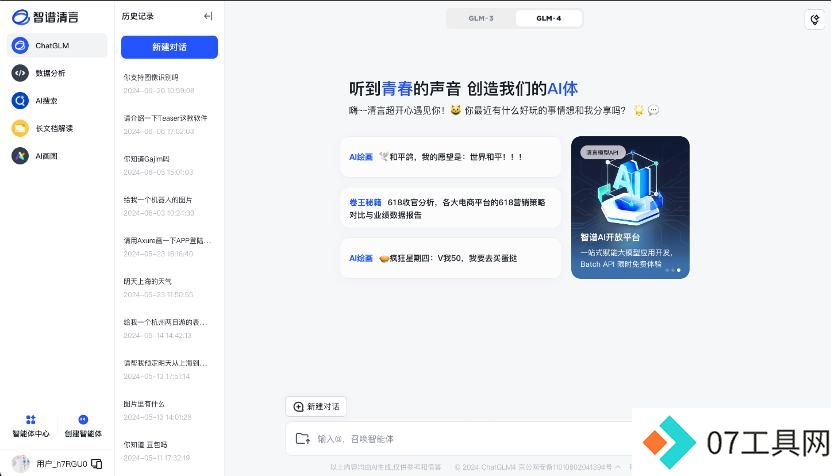Click the carousel dots on banner card

click(673, 270)
